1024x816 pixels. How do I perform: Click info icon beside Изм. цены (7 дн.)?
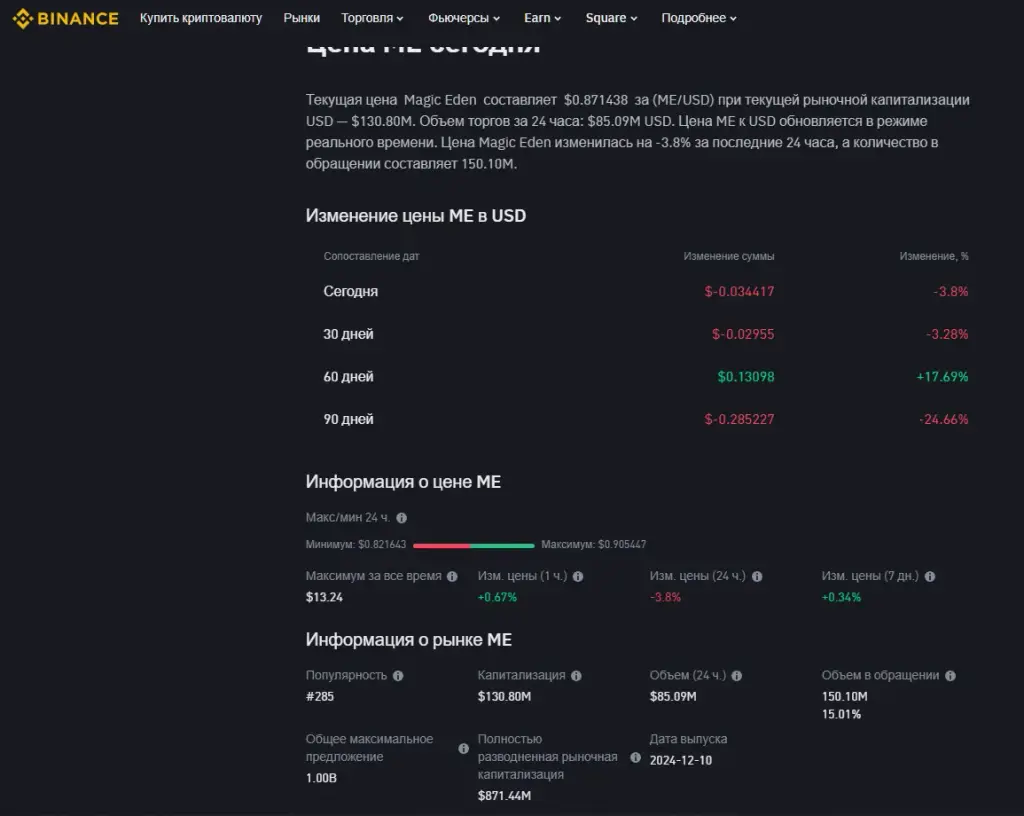tap(930, 576)
